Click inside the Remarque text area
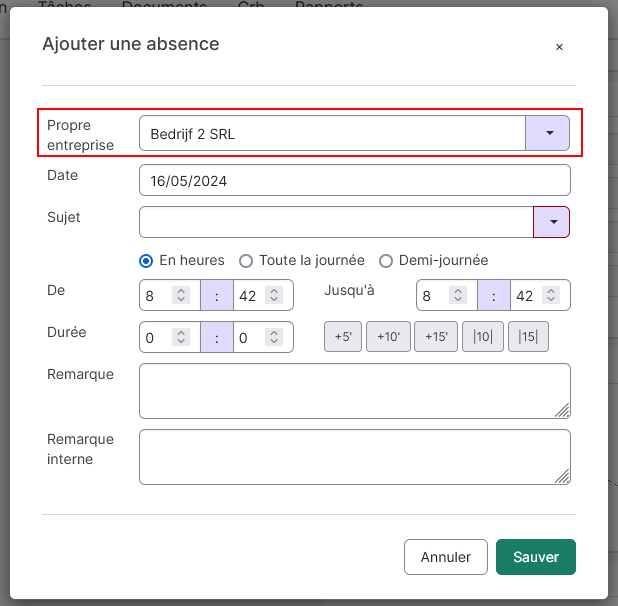 pyautogui.click(x=355, y=391)
